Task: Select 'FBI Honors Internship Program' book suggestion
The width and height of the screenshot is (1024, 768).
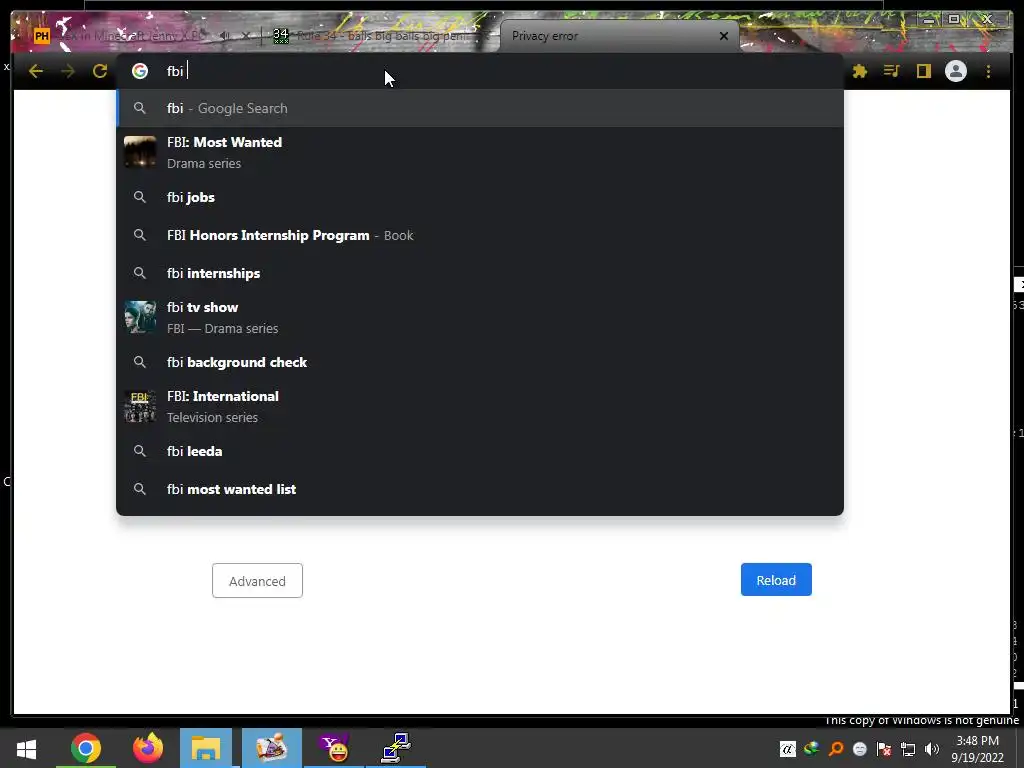Action: tap(480, 235)
